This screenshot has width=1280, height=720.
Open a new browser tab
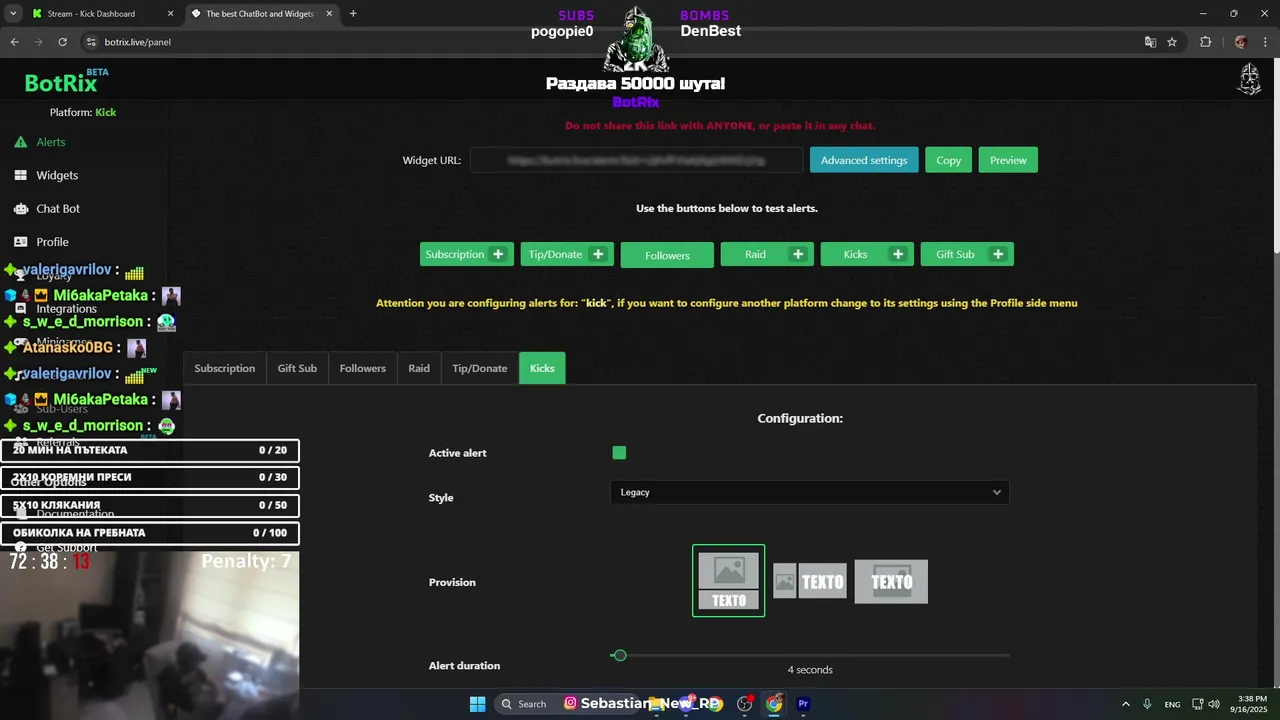click(353, 14)
